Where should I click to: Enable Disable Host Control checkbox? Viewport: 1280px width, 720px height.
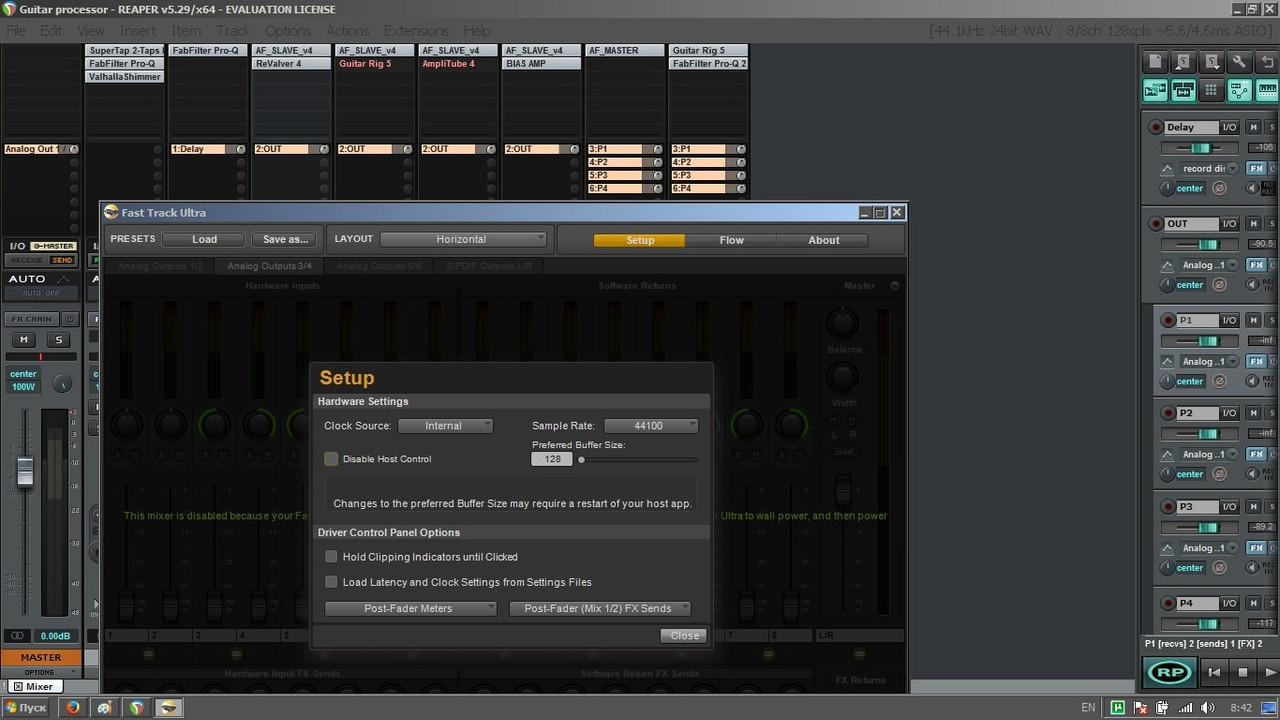331,459
